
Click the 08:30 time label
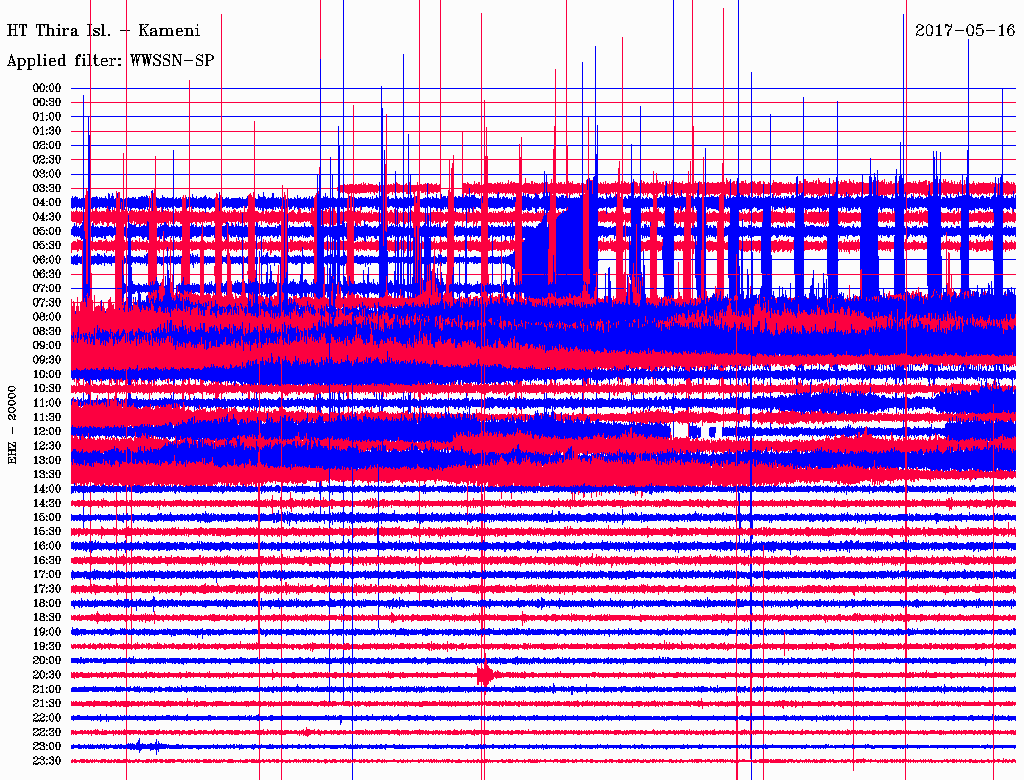[47, 331]
